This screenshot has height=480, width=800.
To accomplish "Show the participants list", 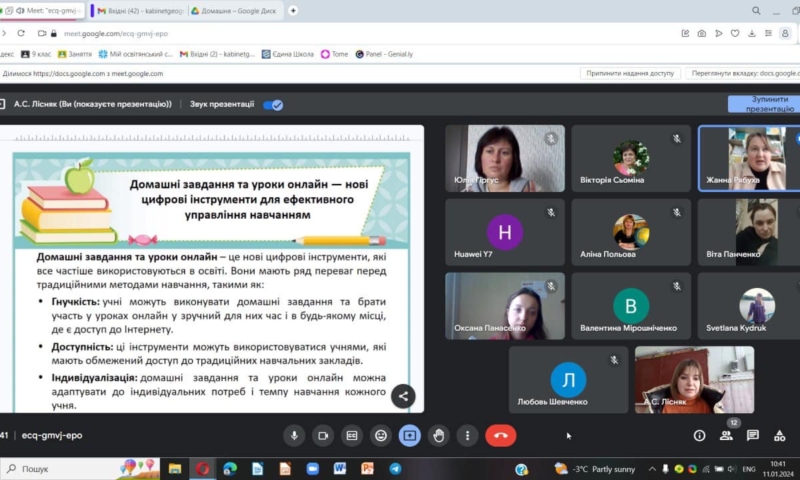I will pyautogui.click(x=726, y=436).
